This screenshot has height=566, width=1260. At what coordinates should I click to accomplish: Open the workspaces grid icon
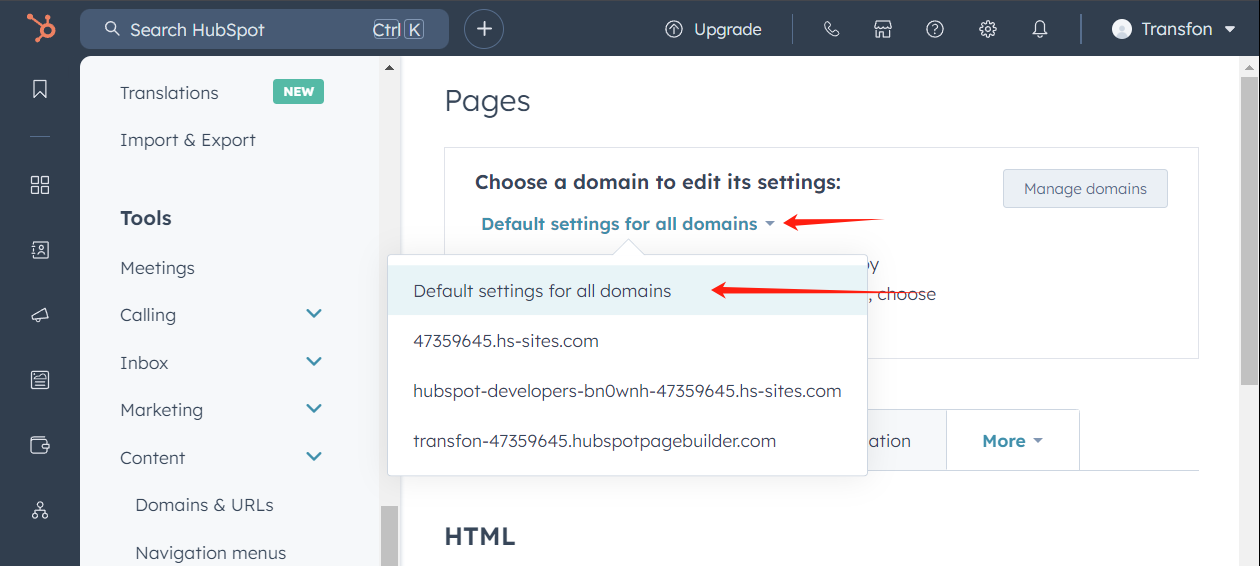(x=40, y=185)
